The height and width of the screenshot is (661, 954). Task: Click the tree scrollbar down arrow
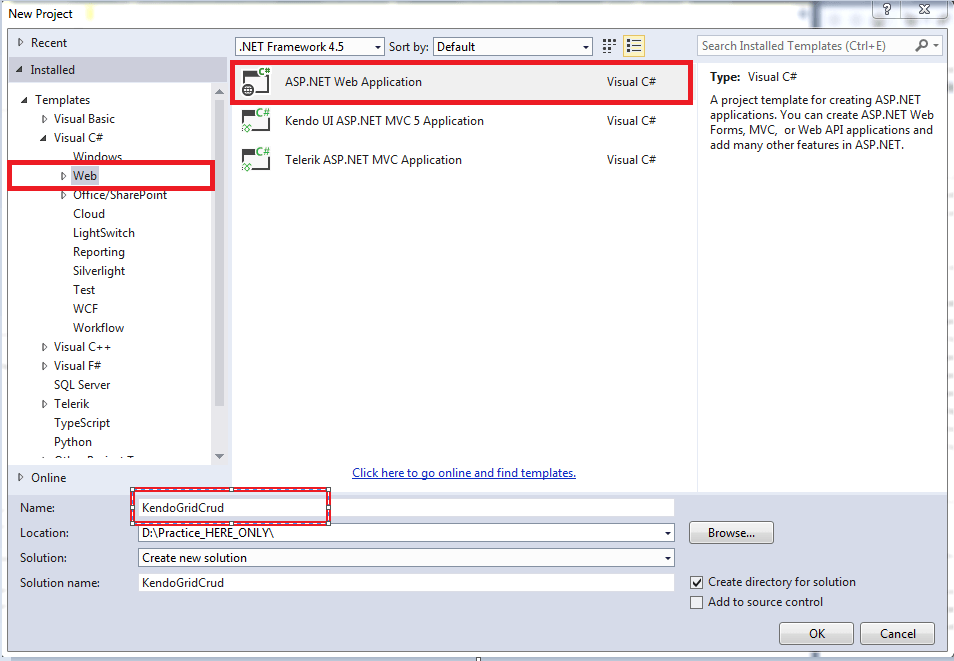pos(220,456)
